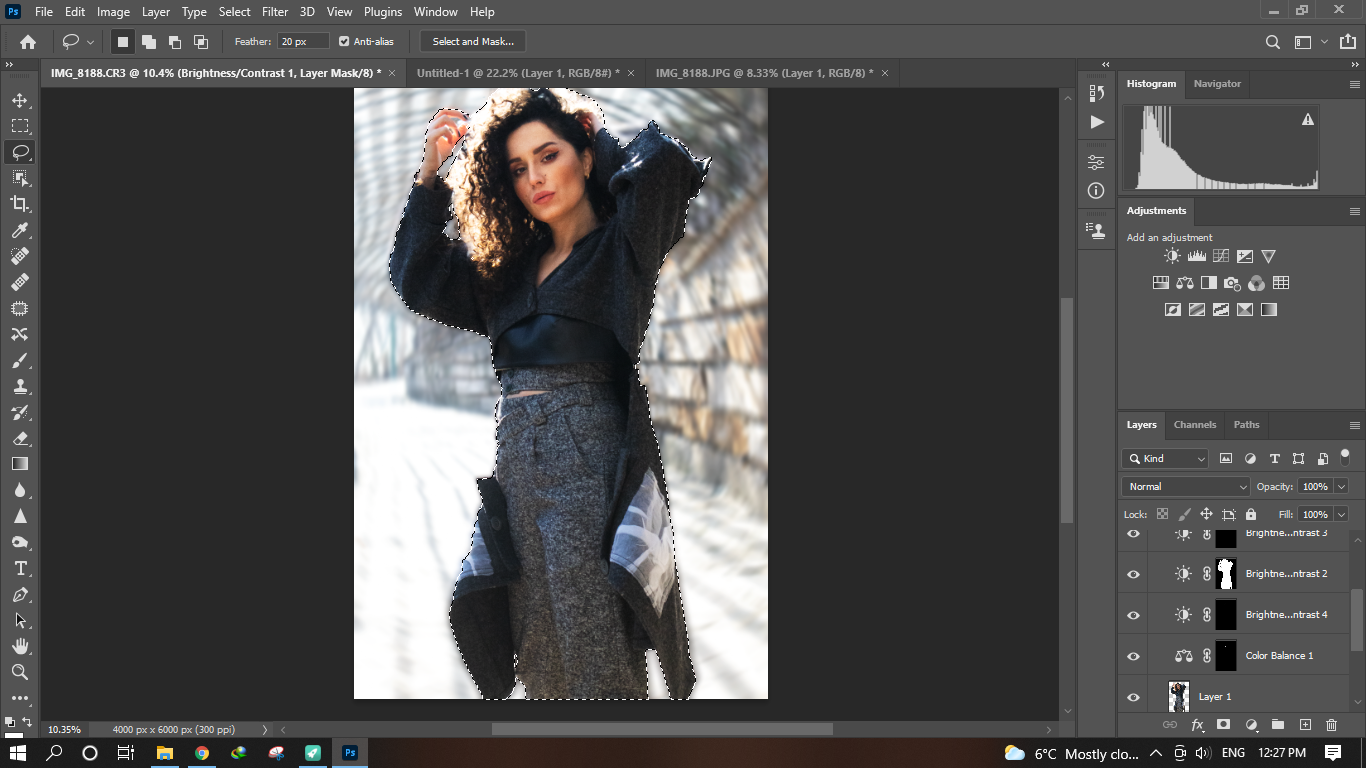Set Intersect with selection mode
Screen dimensions: 1366x768
tap(200, 42)
